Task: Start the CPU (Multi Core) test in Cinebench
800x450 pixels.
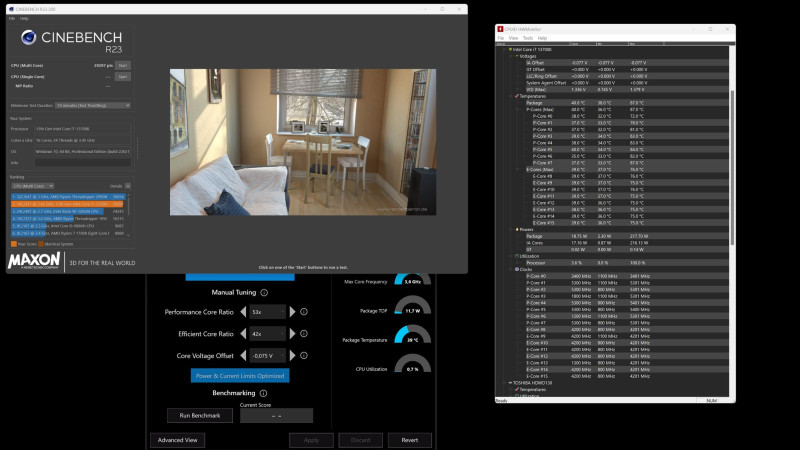Action: click(x=122, y=65)
